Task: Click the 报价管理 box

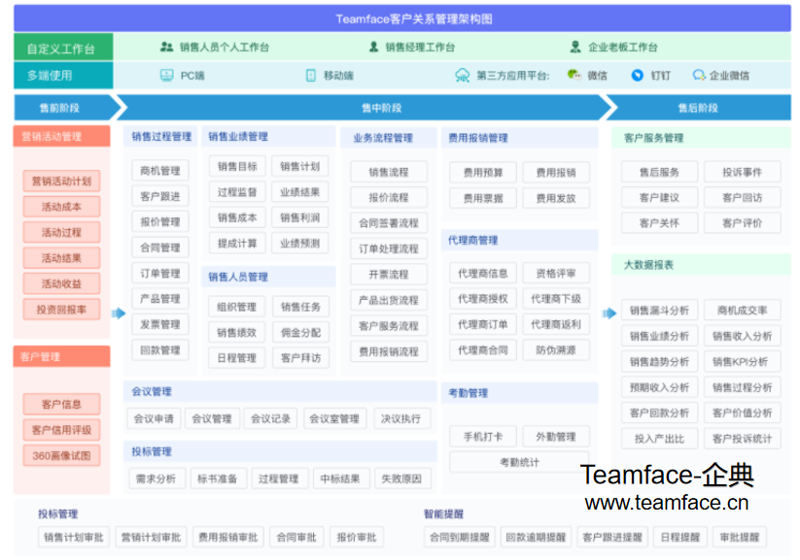Action: [x=160, y=222]
